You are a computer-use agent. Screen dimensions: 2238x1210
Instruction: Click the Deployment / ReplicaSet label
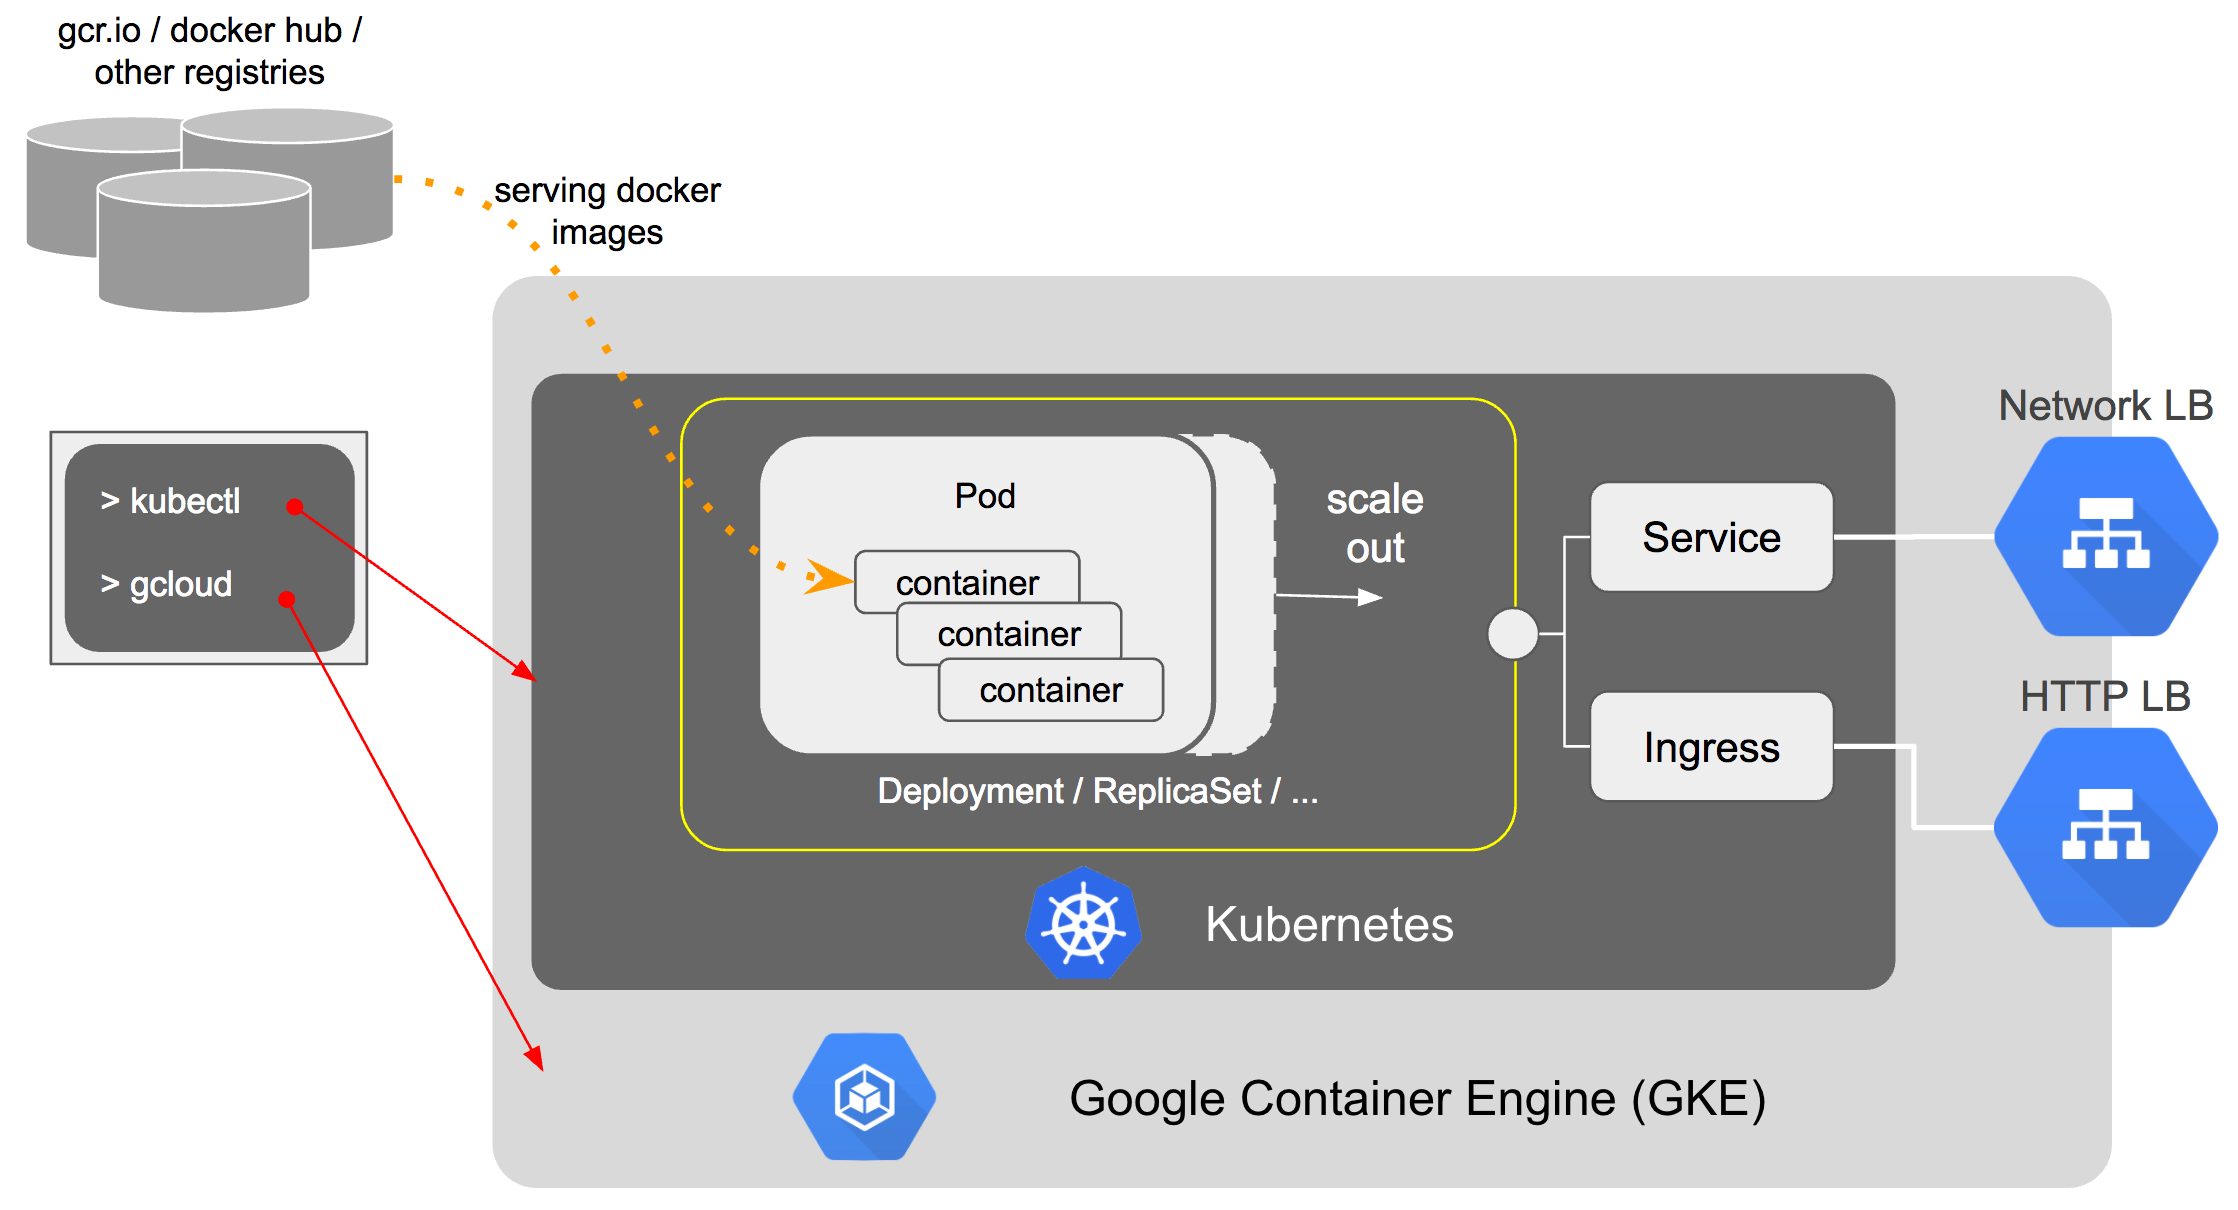1097,791
